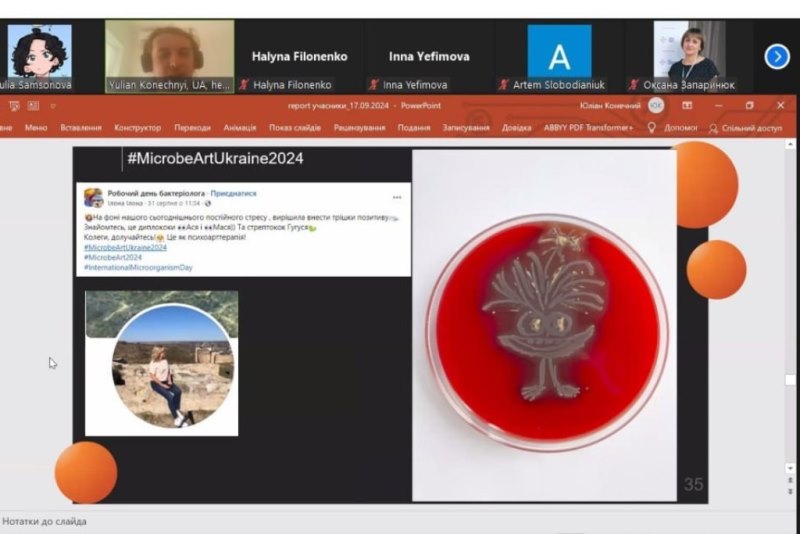Click the lightbulb Tell Me icon
800x534 pixels.
[x=652, y=128]
